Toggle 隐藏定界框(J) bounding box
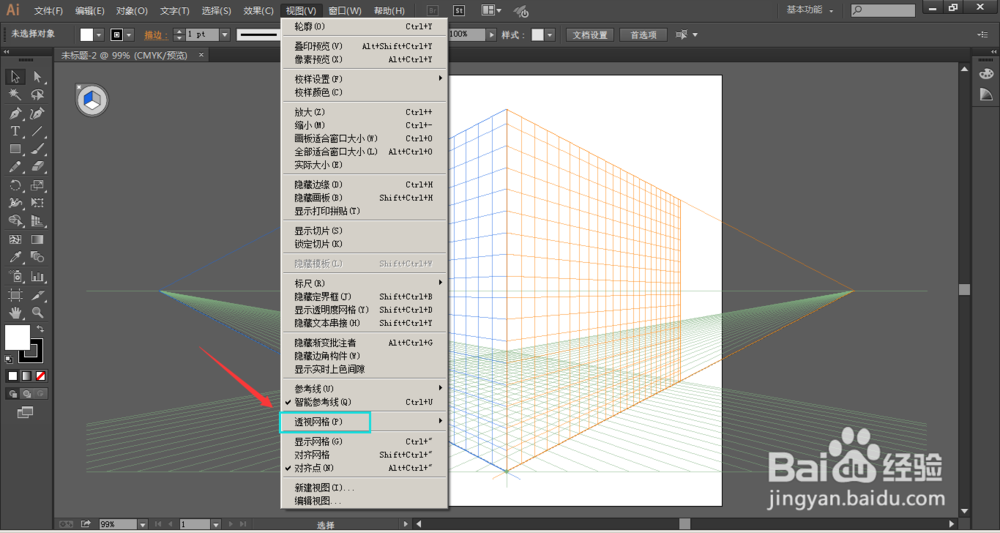 click(x=364, y=296)
